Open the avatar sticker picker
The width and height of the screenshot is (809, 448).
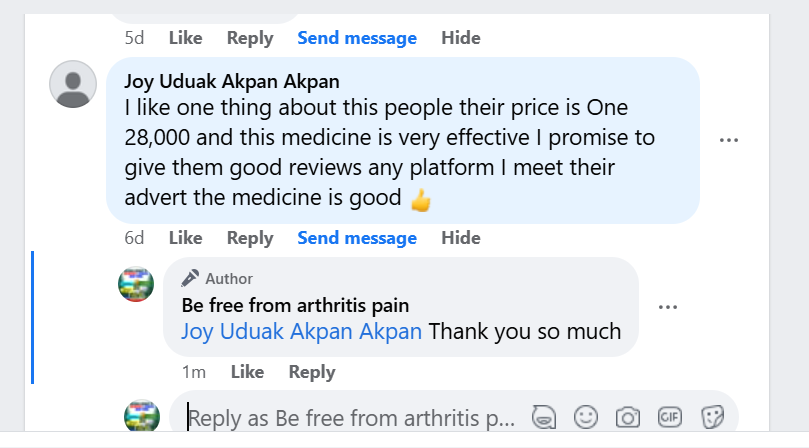pyautogui.click(x=544, y=416)
